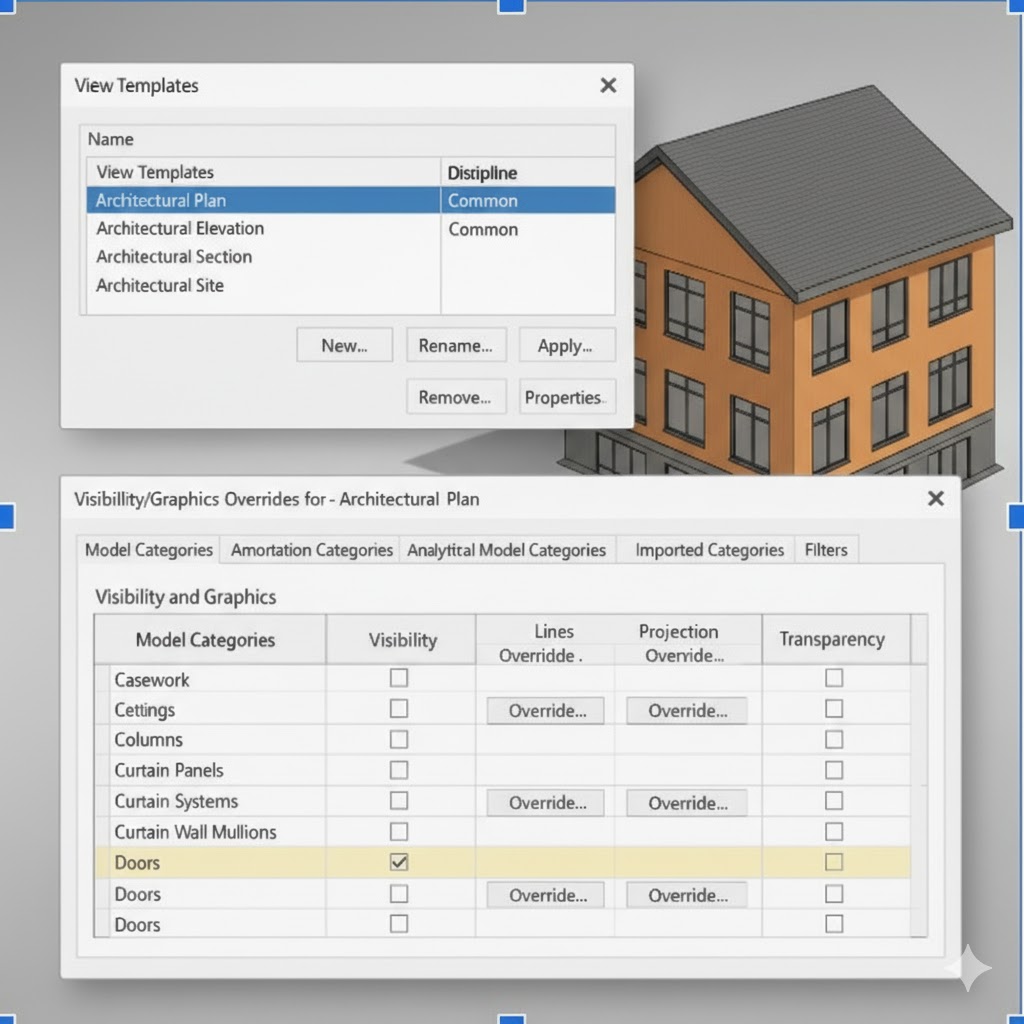Click Projection Override button for Curtain Systems
The width and height of the screenshot is (1024, 1024).
pos(686,803)
